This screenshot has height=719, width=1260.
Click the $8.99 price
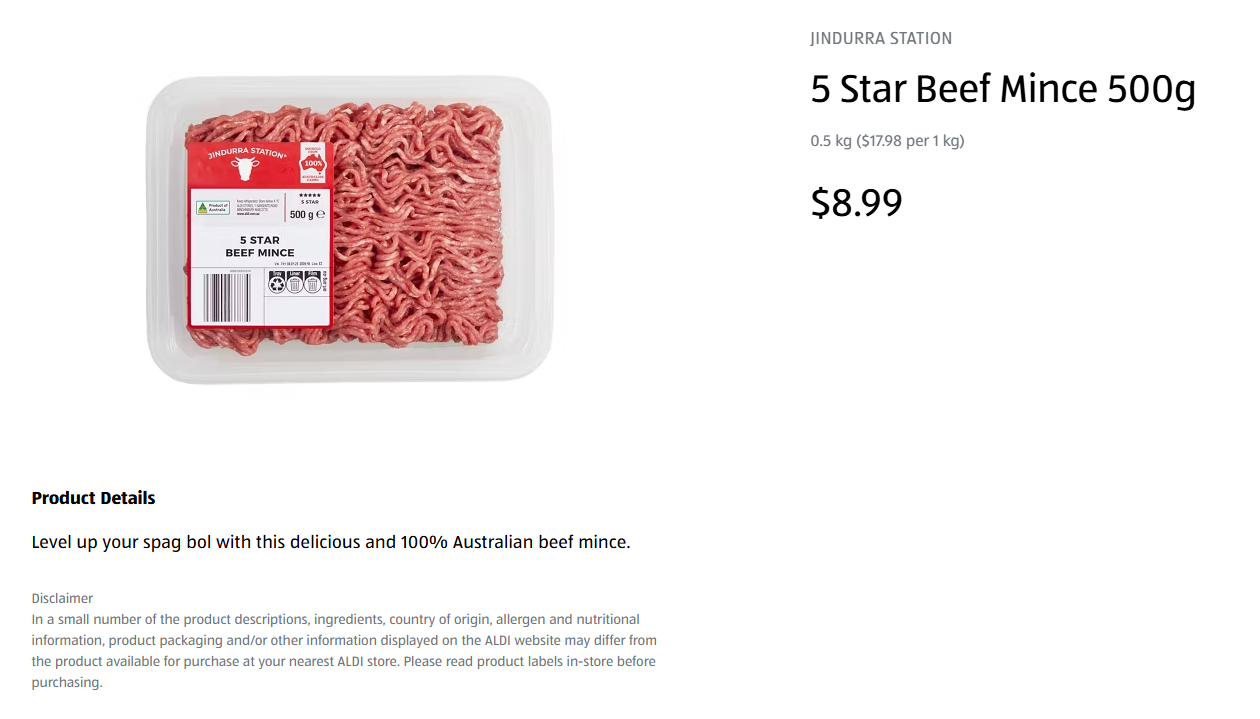pos(856,203)
